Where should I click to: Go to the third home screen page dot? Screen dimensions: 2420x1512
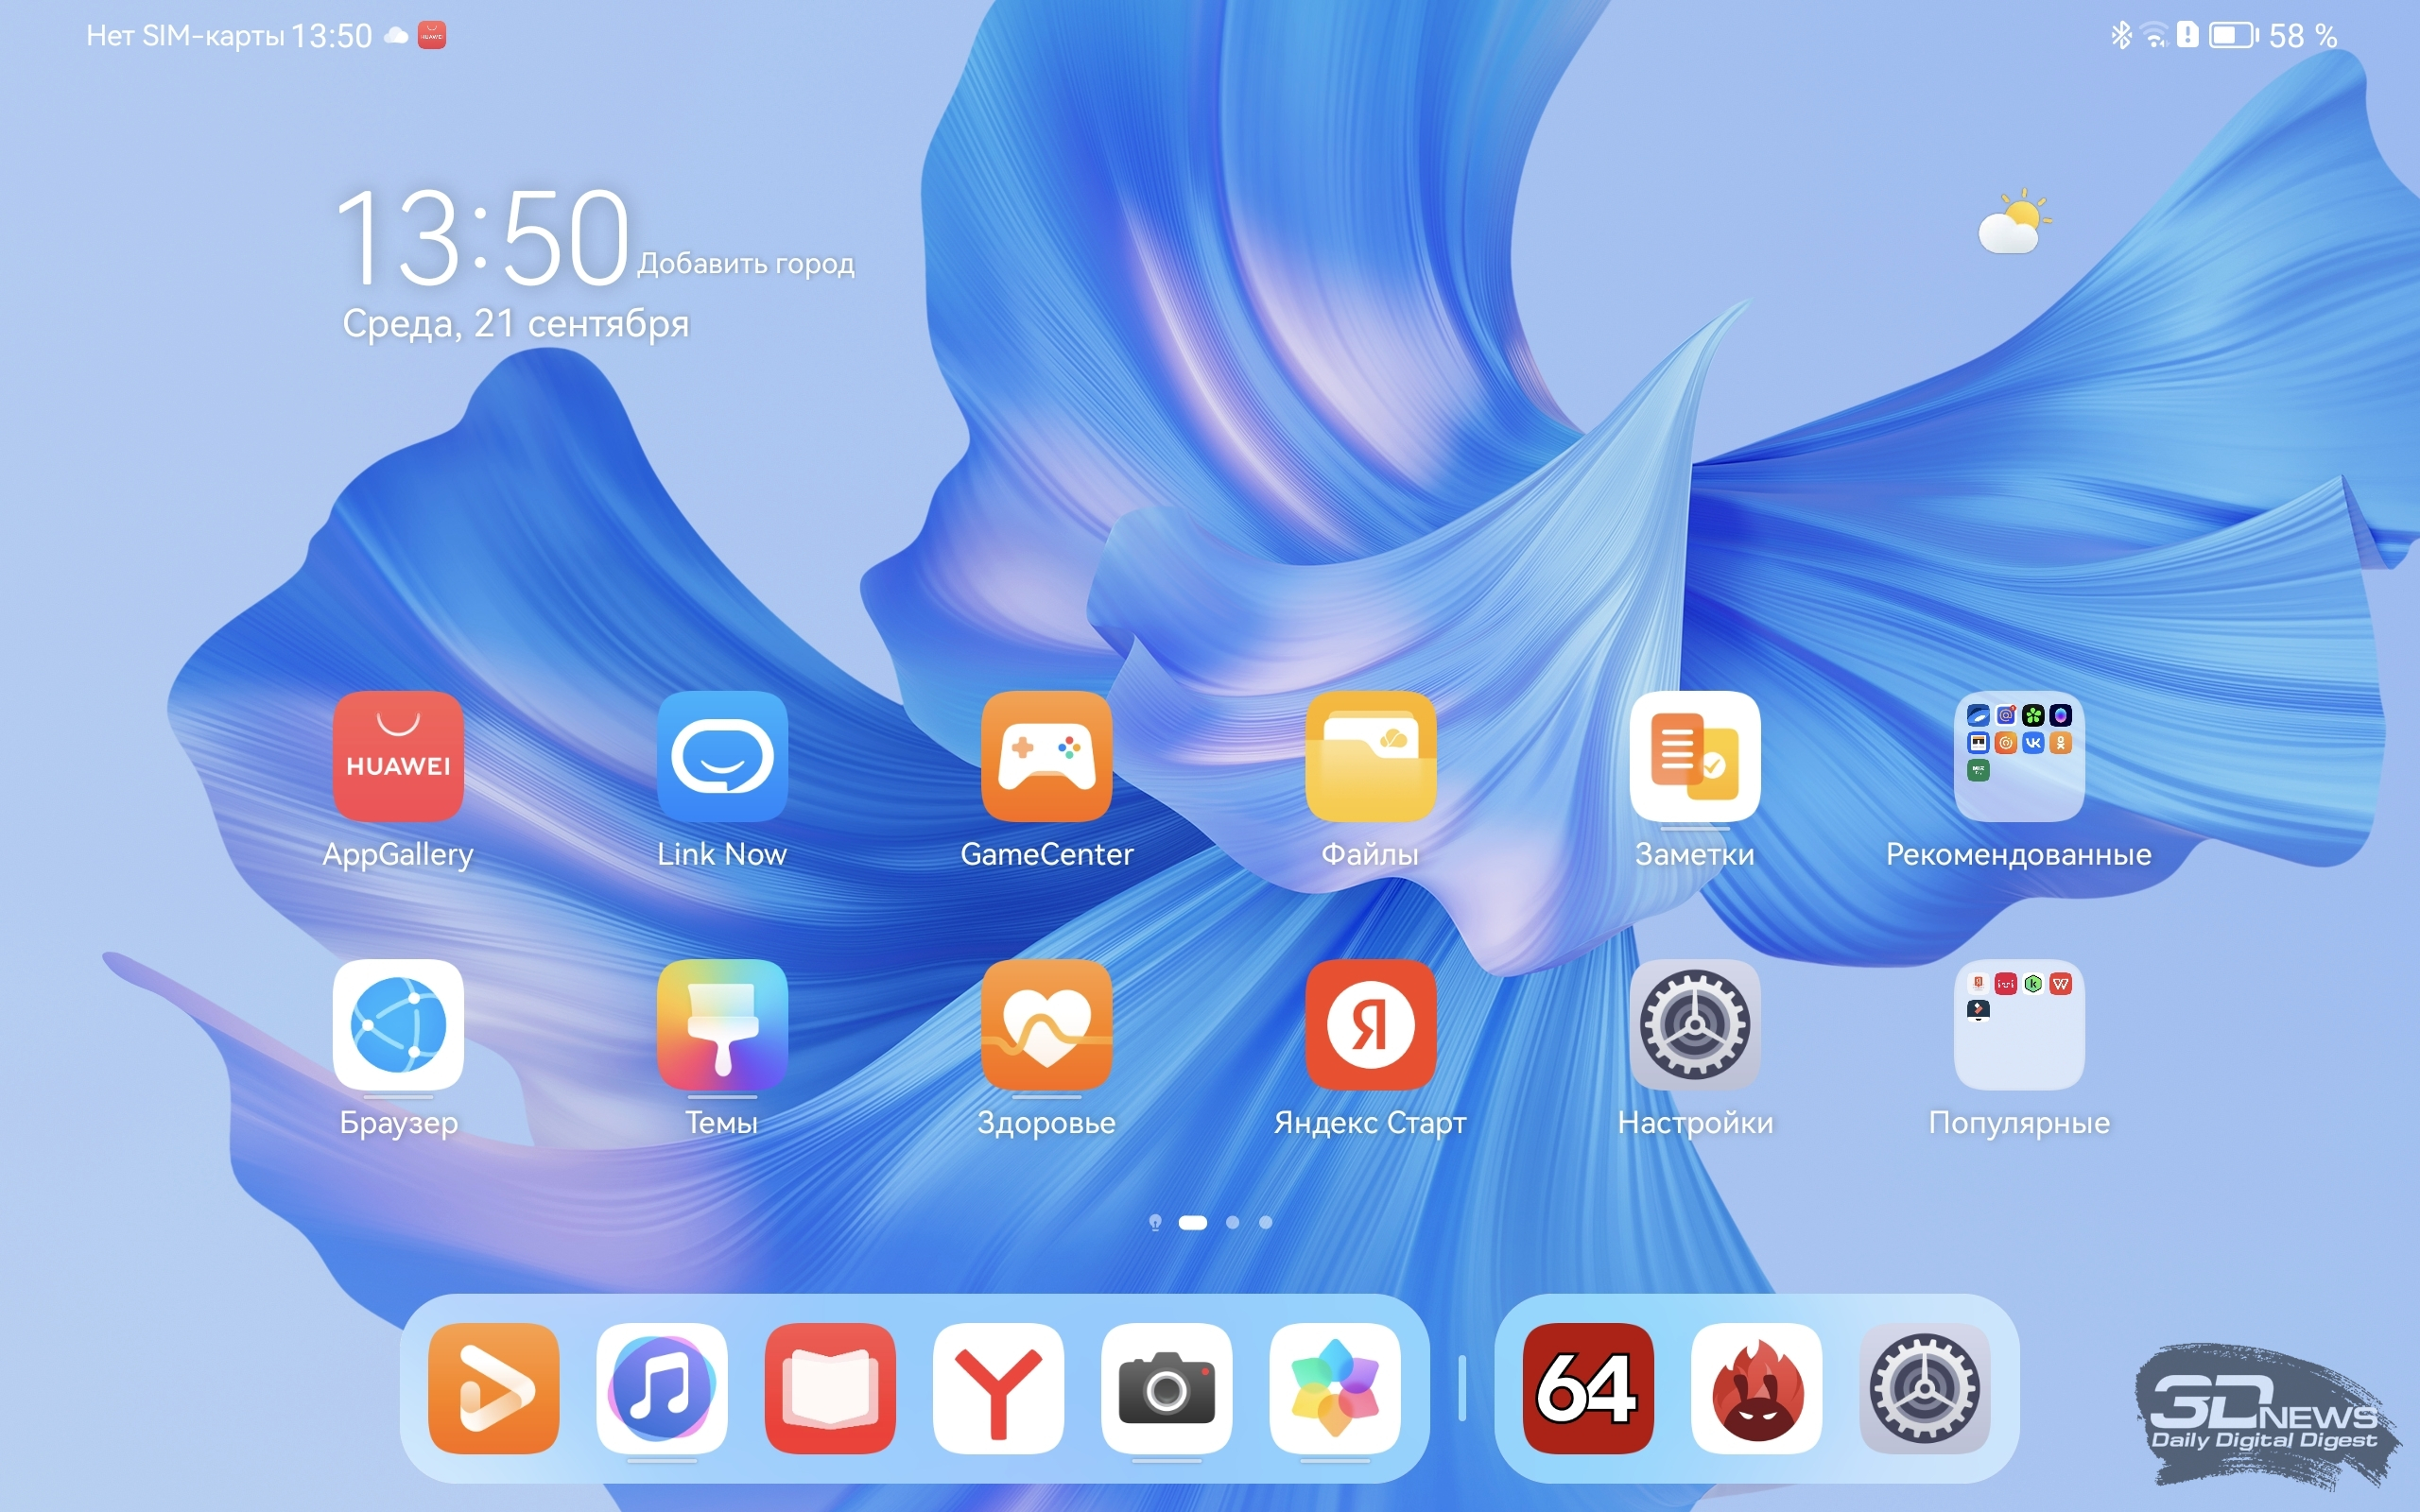coord(1232,1222)
